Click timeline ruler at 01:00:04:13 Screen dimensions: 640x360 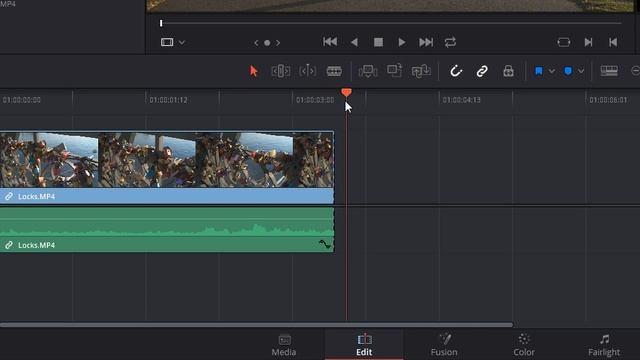coord(462,100)
